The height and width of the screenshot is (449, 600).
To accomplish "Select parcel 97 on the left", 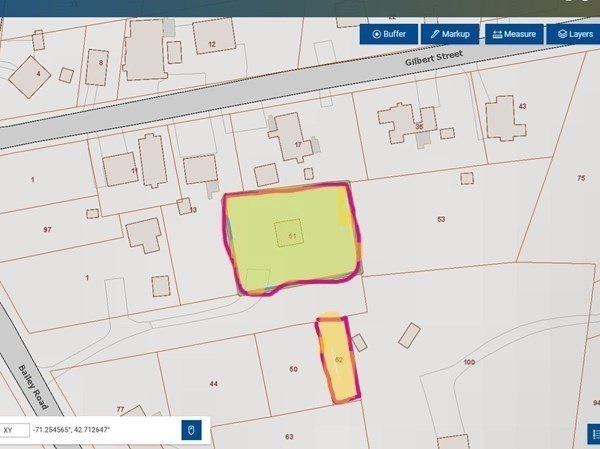I will [x=47, y=230].
